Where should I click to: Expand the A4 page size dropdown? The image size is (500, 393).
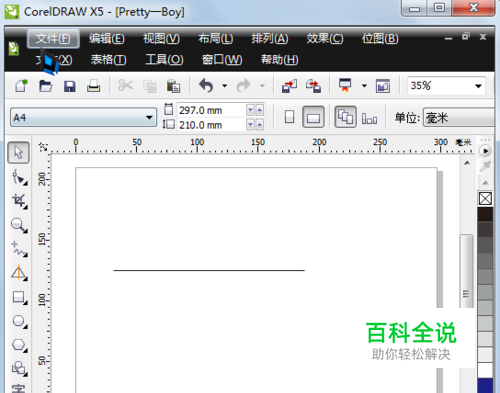pos(149,118)
